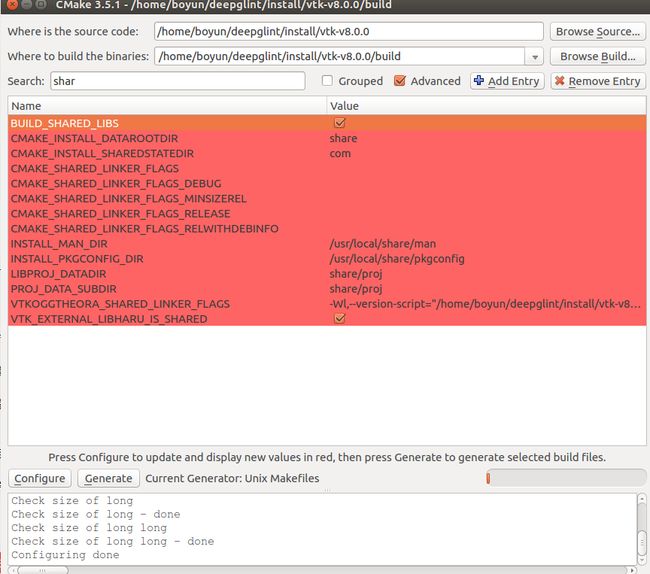
Task: Select the INSTALL_MAN_DIR entry
Action: pos(59,244)
